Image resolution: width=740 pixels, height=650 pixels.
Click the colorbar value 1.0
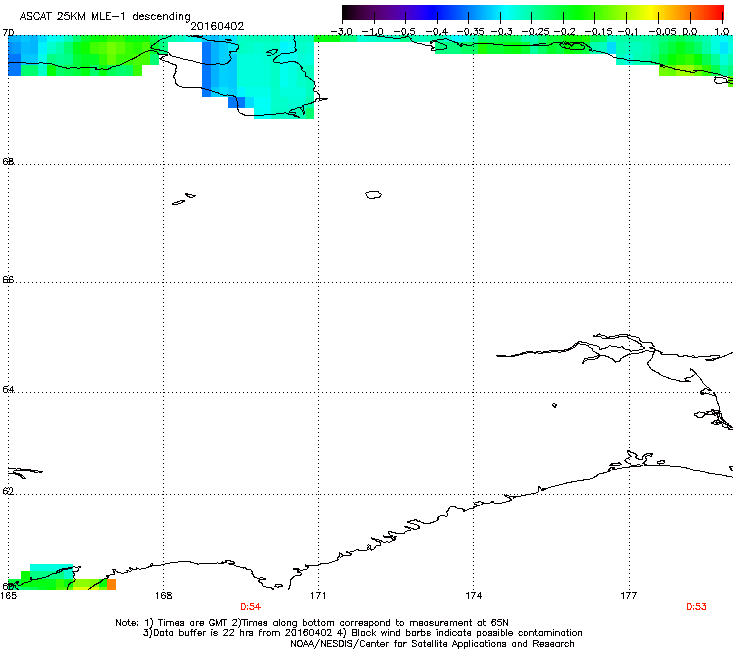click(722, 32)
